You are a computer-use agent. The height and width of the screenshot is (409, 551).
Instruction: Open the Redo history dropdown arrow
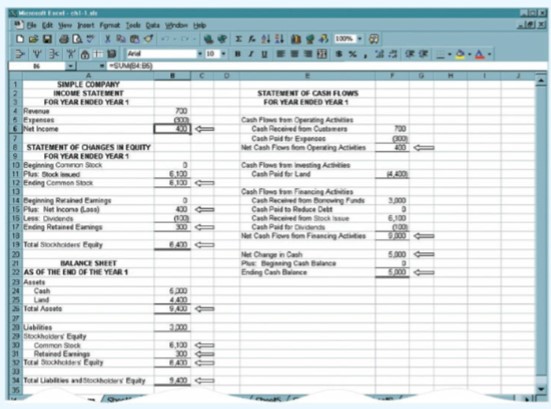(x=194, y=39)
